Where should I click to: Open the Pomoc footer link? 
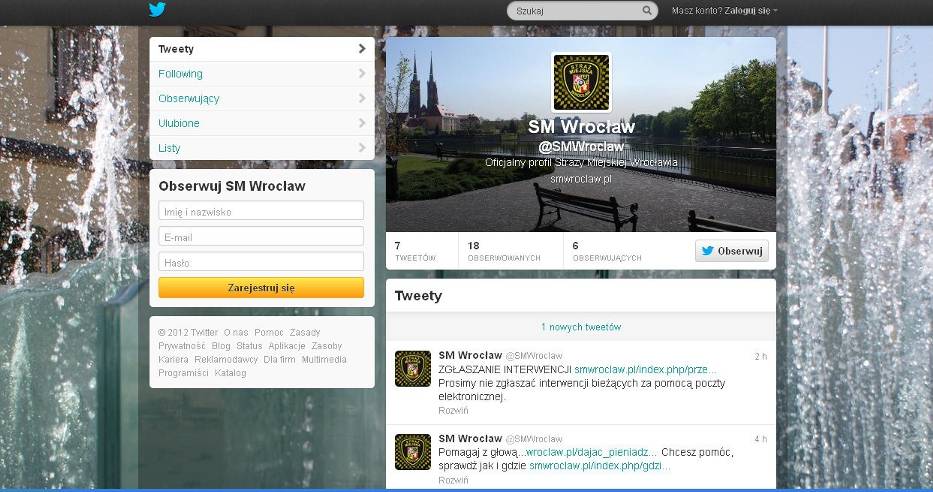[269, 332]
